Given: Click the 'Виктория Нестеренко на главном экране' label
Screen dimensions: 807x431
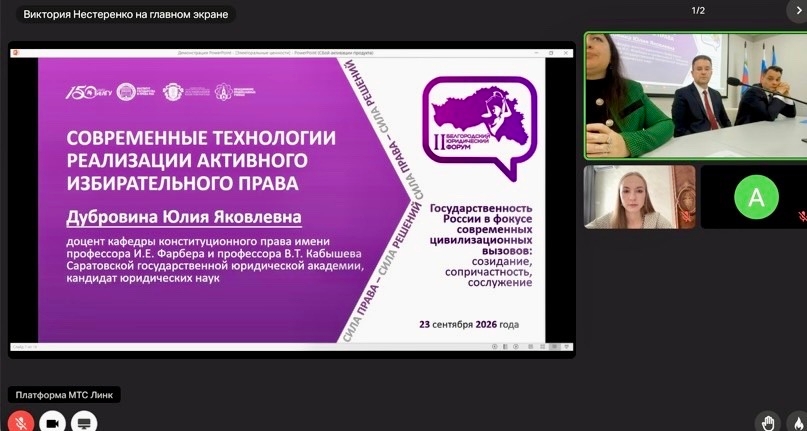Looking at the screenshot, I should coord(126,14).
